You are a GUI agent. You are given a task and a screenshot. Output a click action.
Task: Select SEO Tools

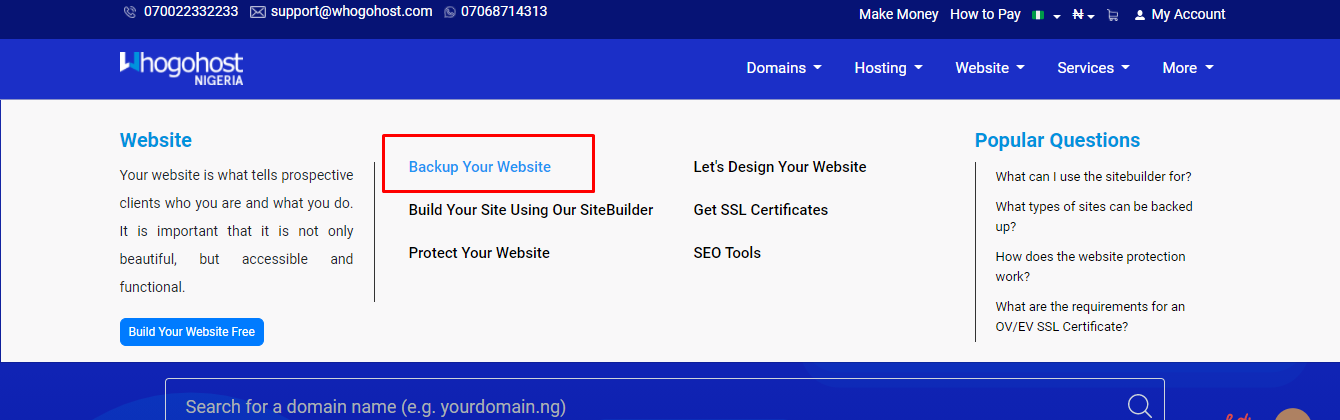[727, 253]
